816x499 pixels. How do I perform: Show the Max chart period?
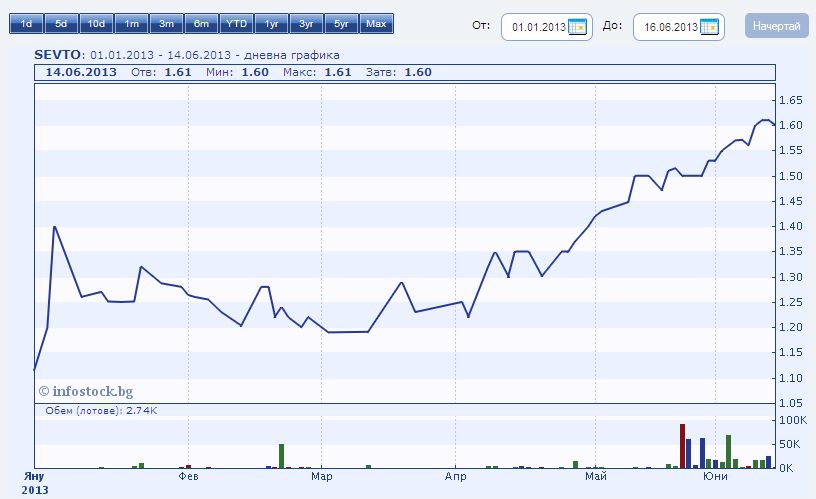tap(376, 24)
